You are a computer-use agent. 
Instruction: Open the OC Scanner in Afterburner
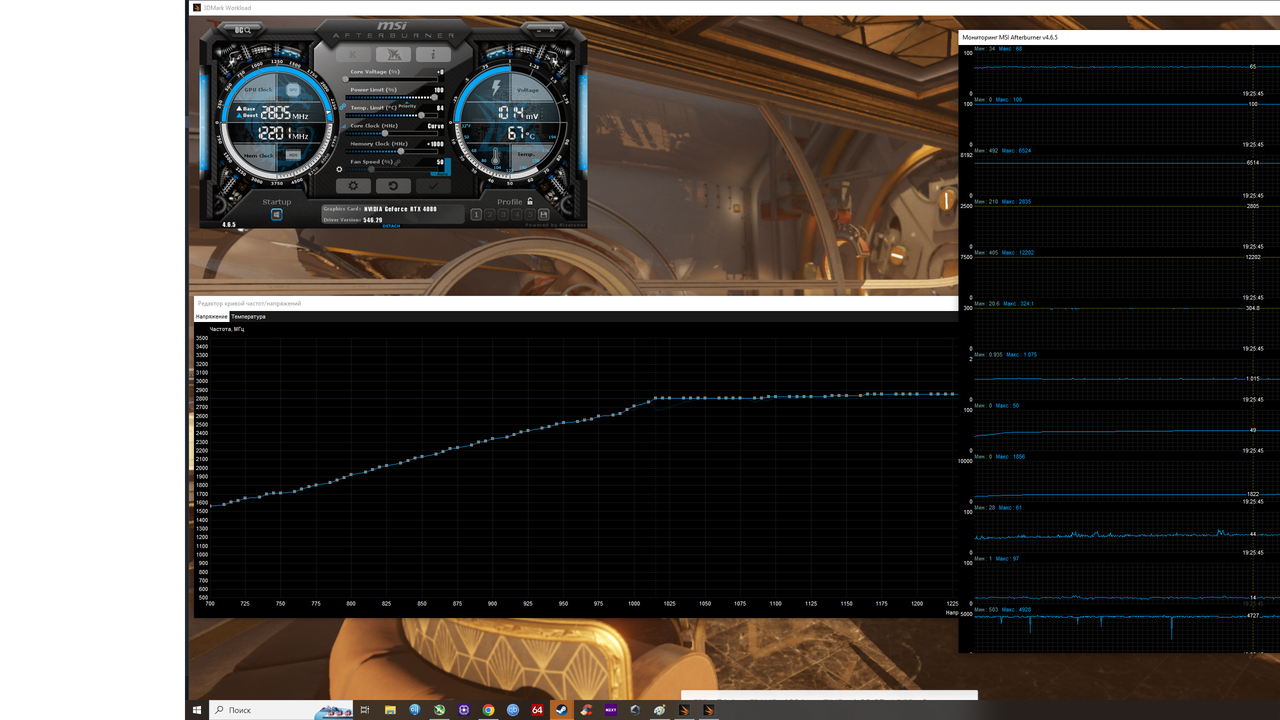(x=243, y=30)
